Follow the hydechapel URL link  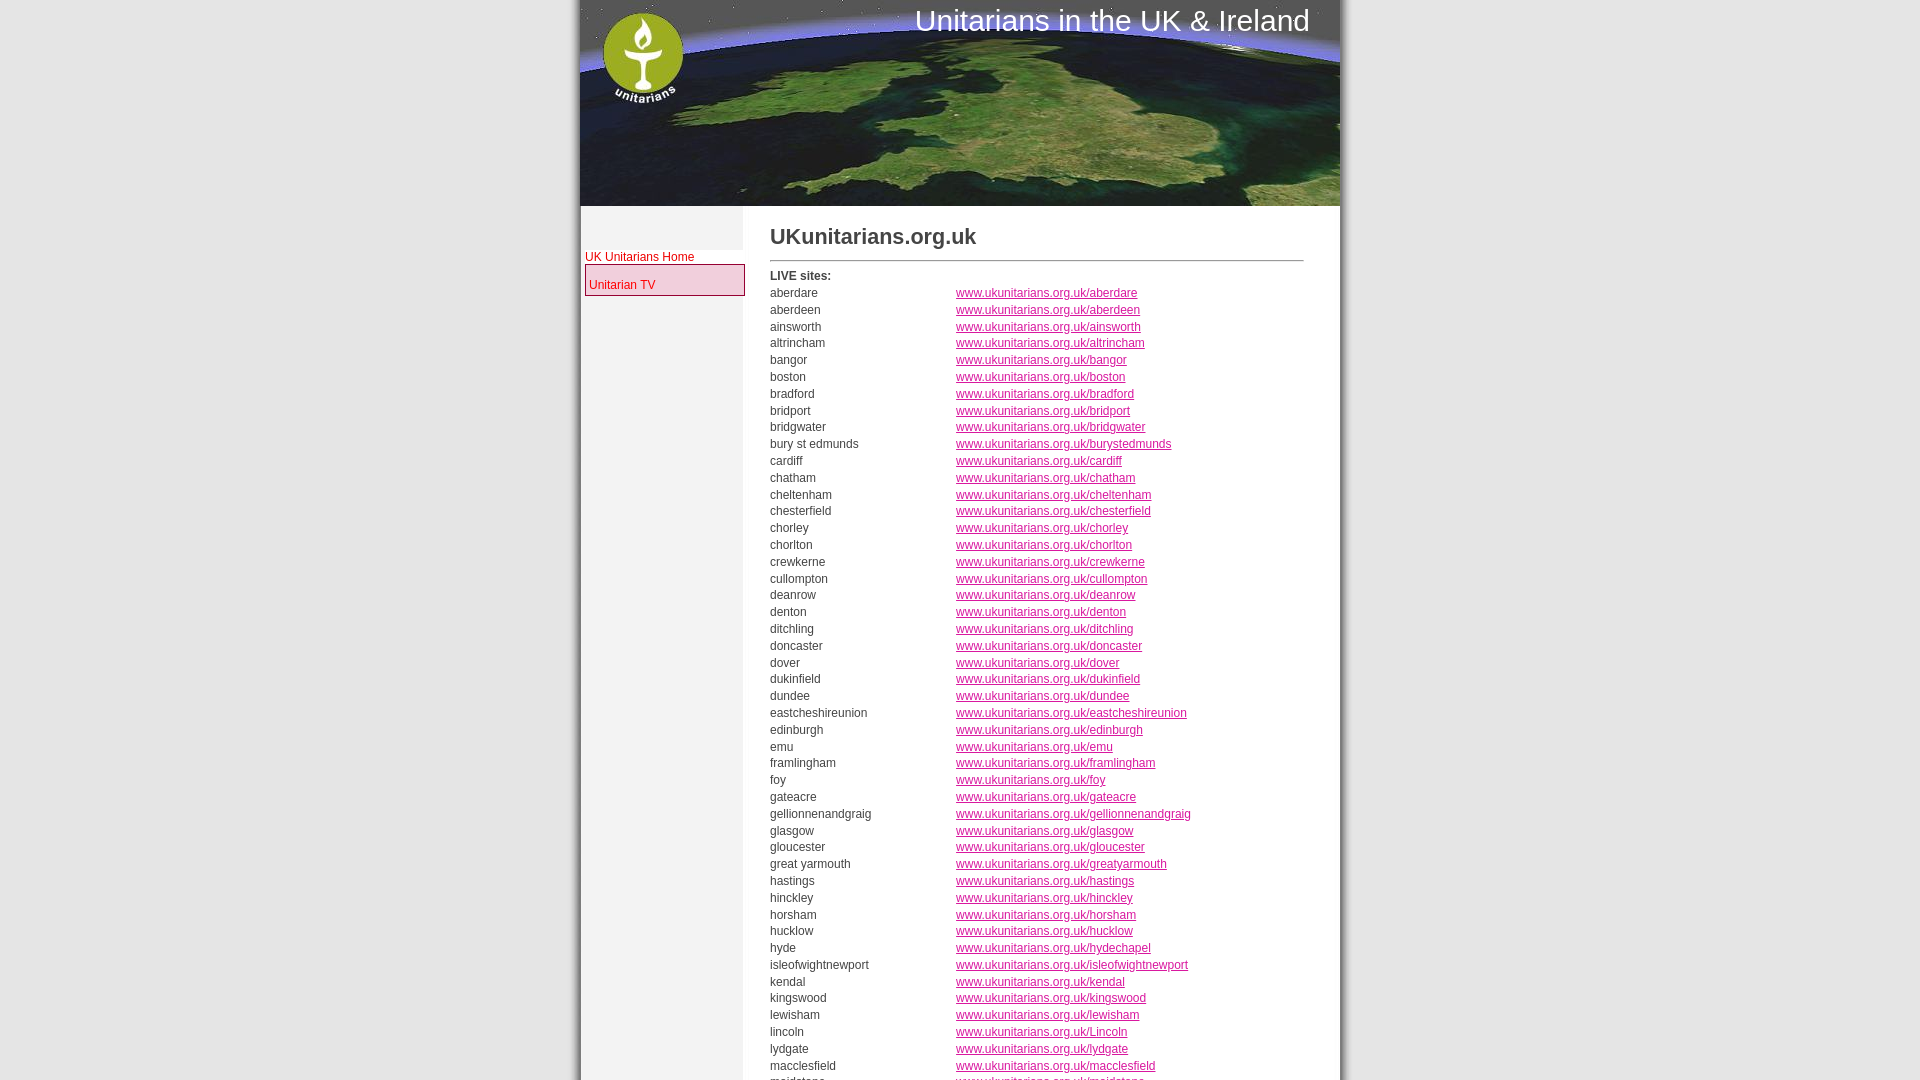(x=1053, y=948)
